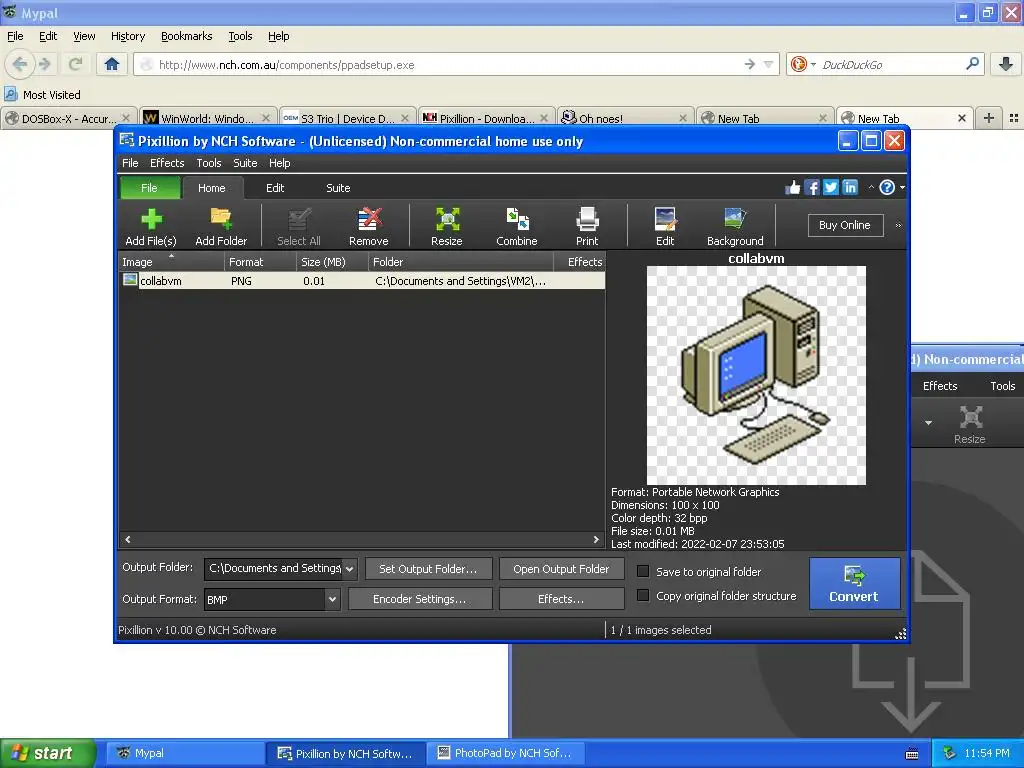The height and width of the screenshot is (768, 1024).
Task: Click the Resize icon in PhotoPad window
Action: click(x=970, y=424)
